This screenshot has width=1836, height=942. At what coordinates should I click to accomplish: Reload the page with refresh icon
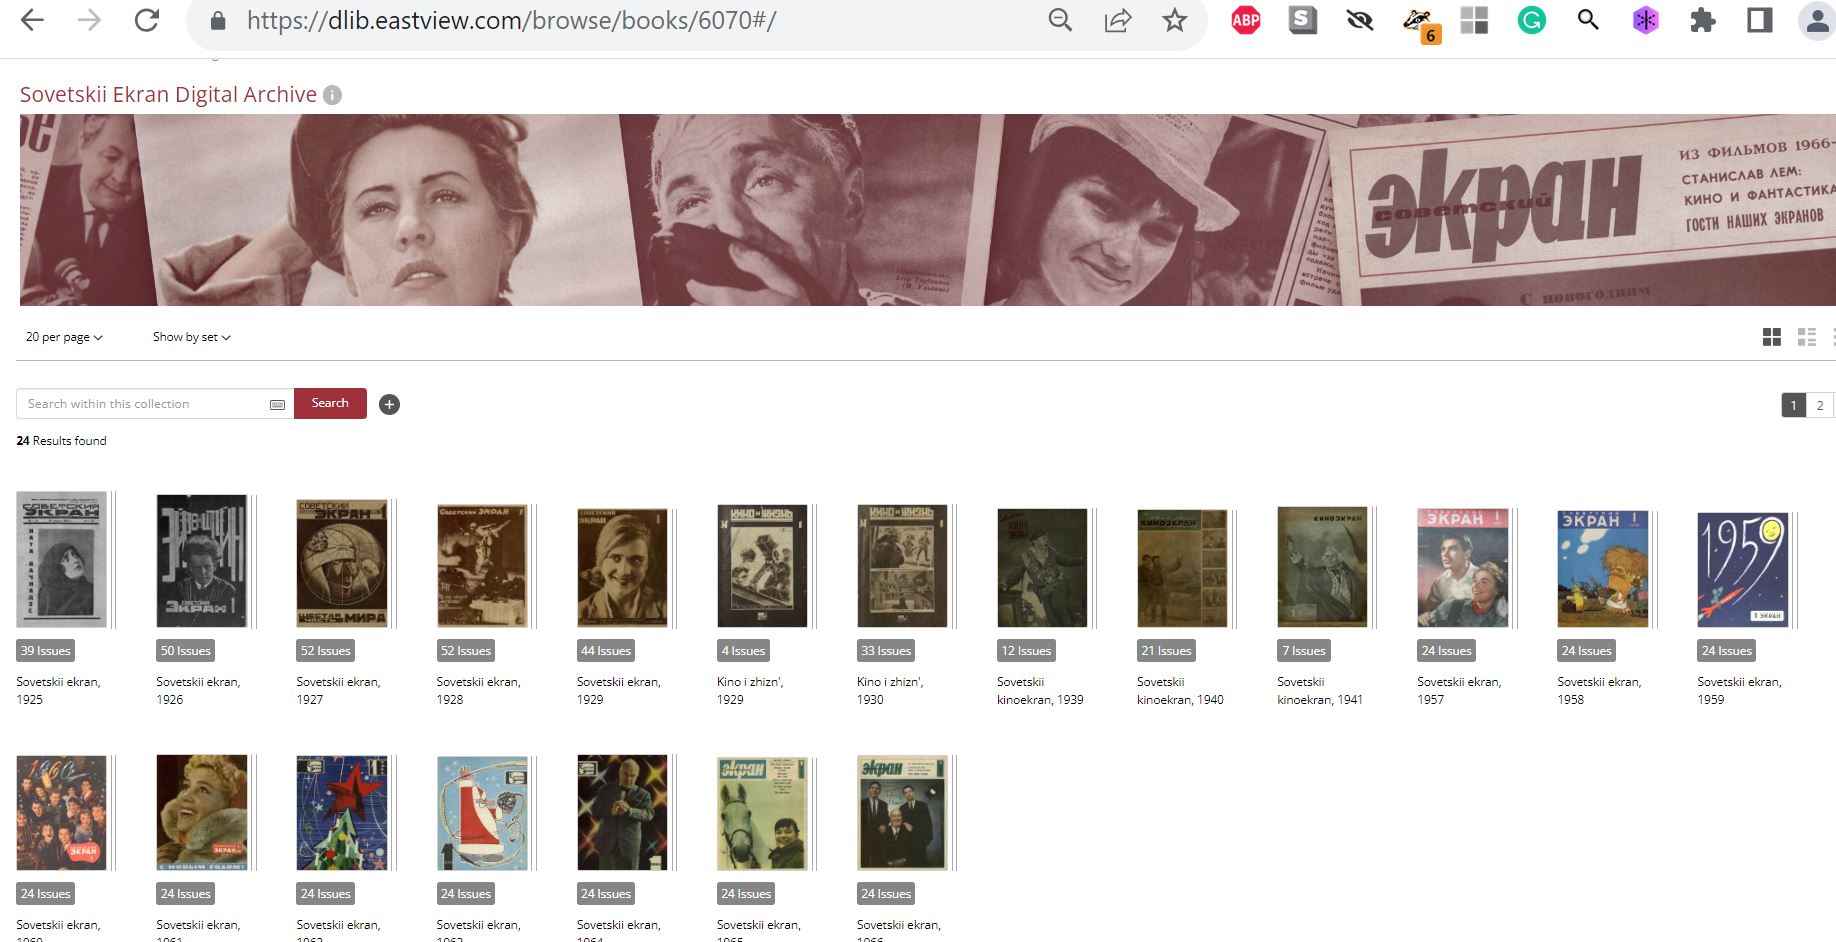pos(147,20)
